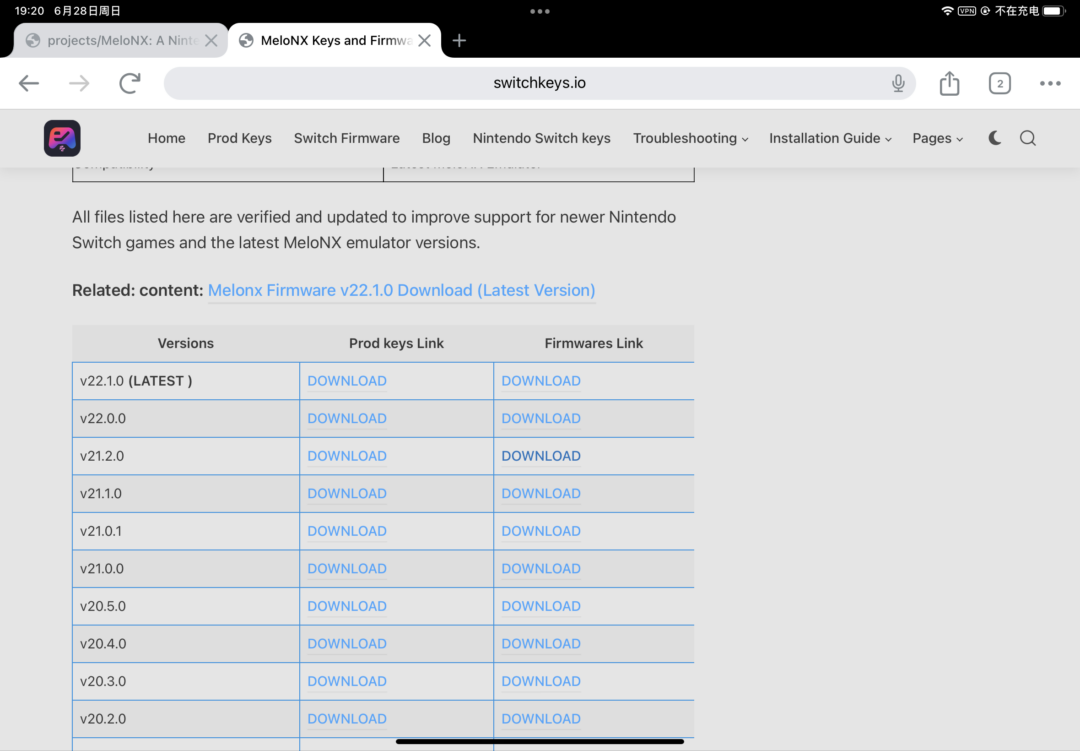Download firmware for v22.0.0
This screenshot has height=751, width=1080.
click(x=541, y=418)
